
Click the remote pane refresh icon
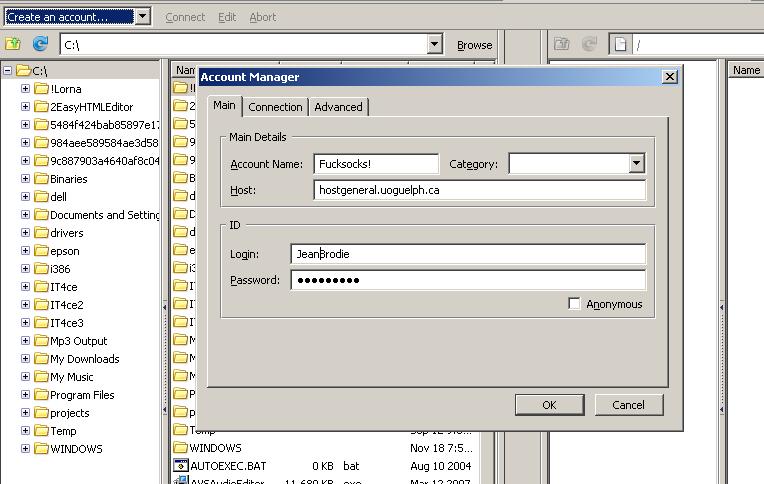(x=590, y=44)
